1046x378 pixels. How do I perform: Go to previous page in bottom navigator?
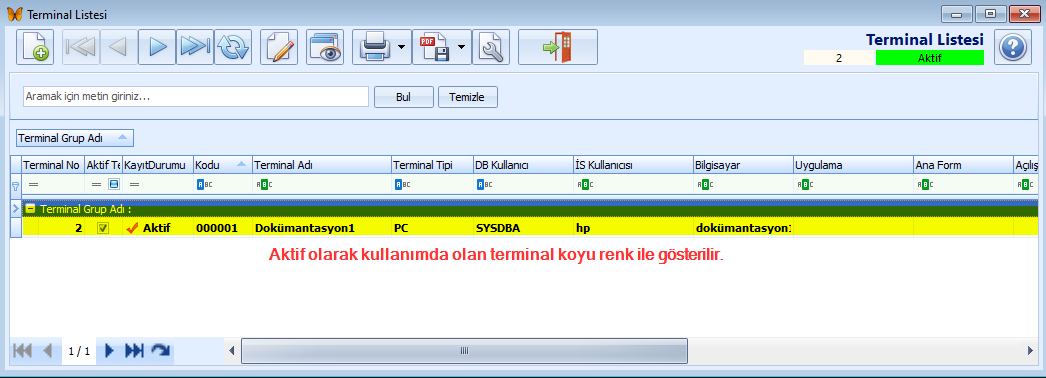47,351
